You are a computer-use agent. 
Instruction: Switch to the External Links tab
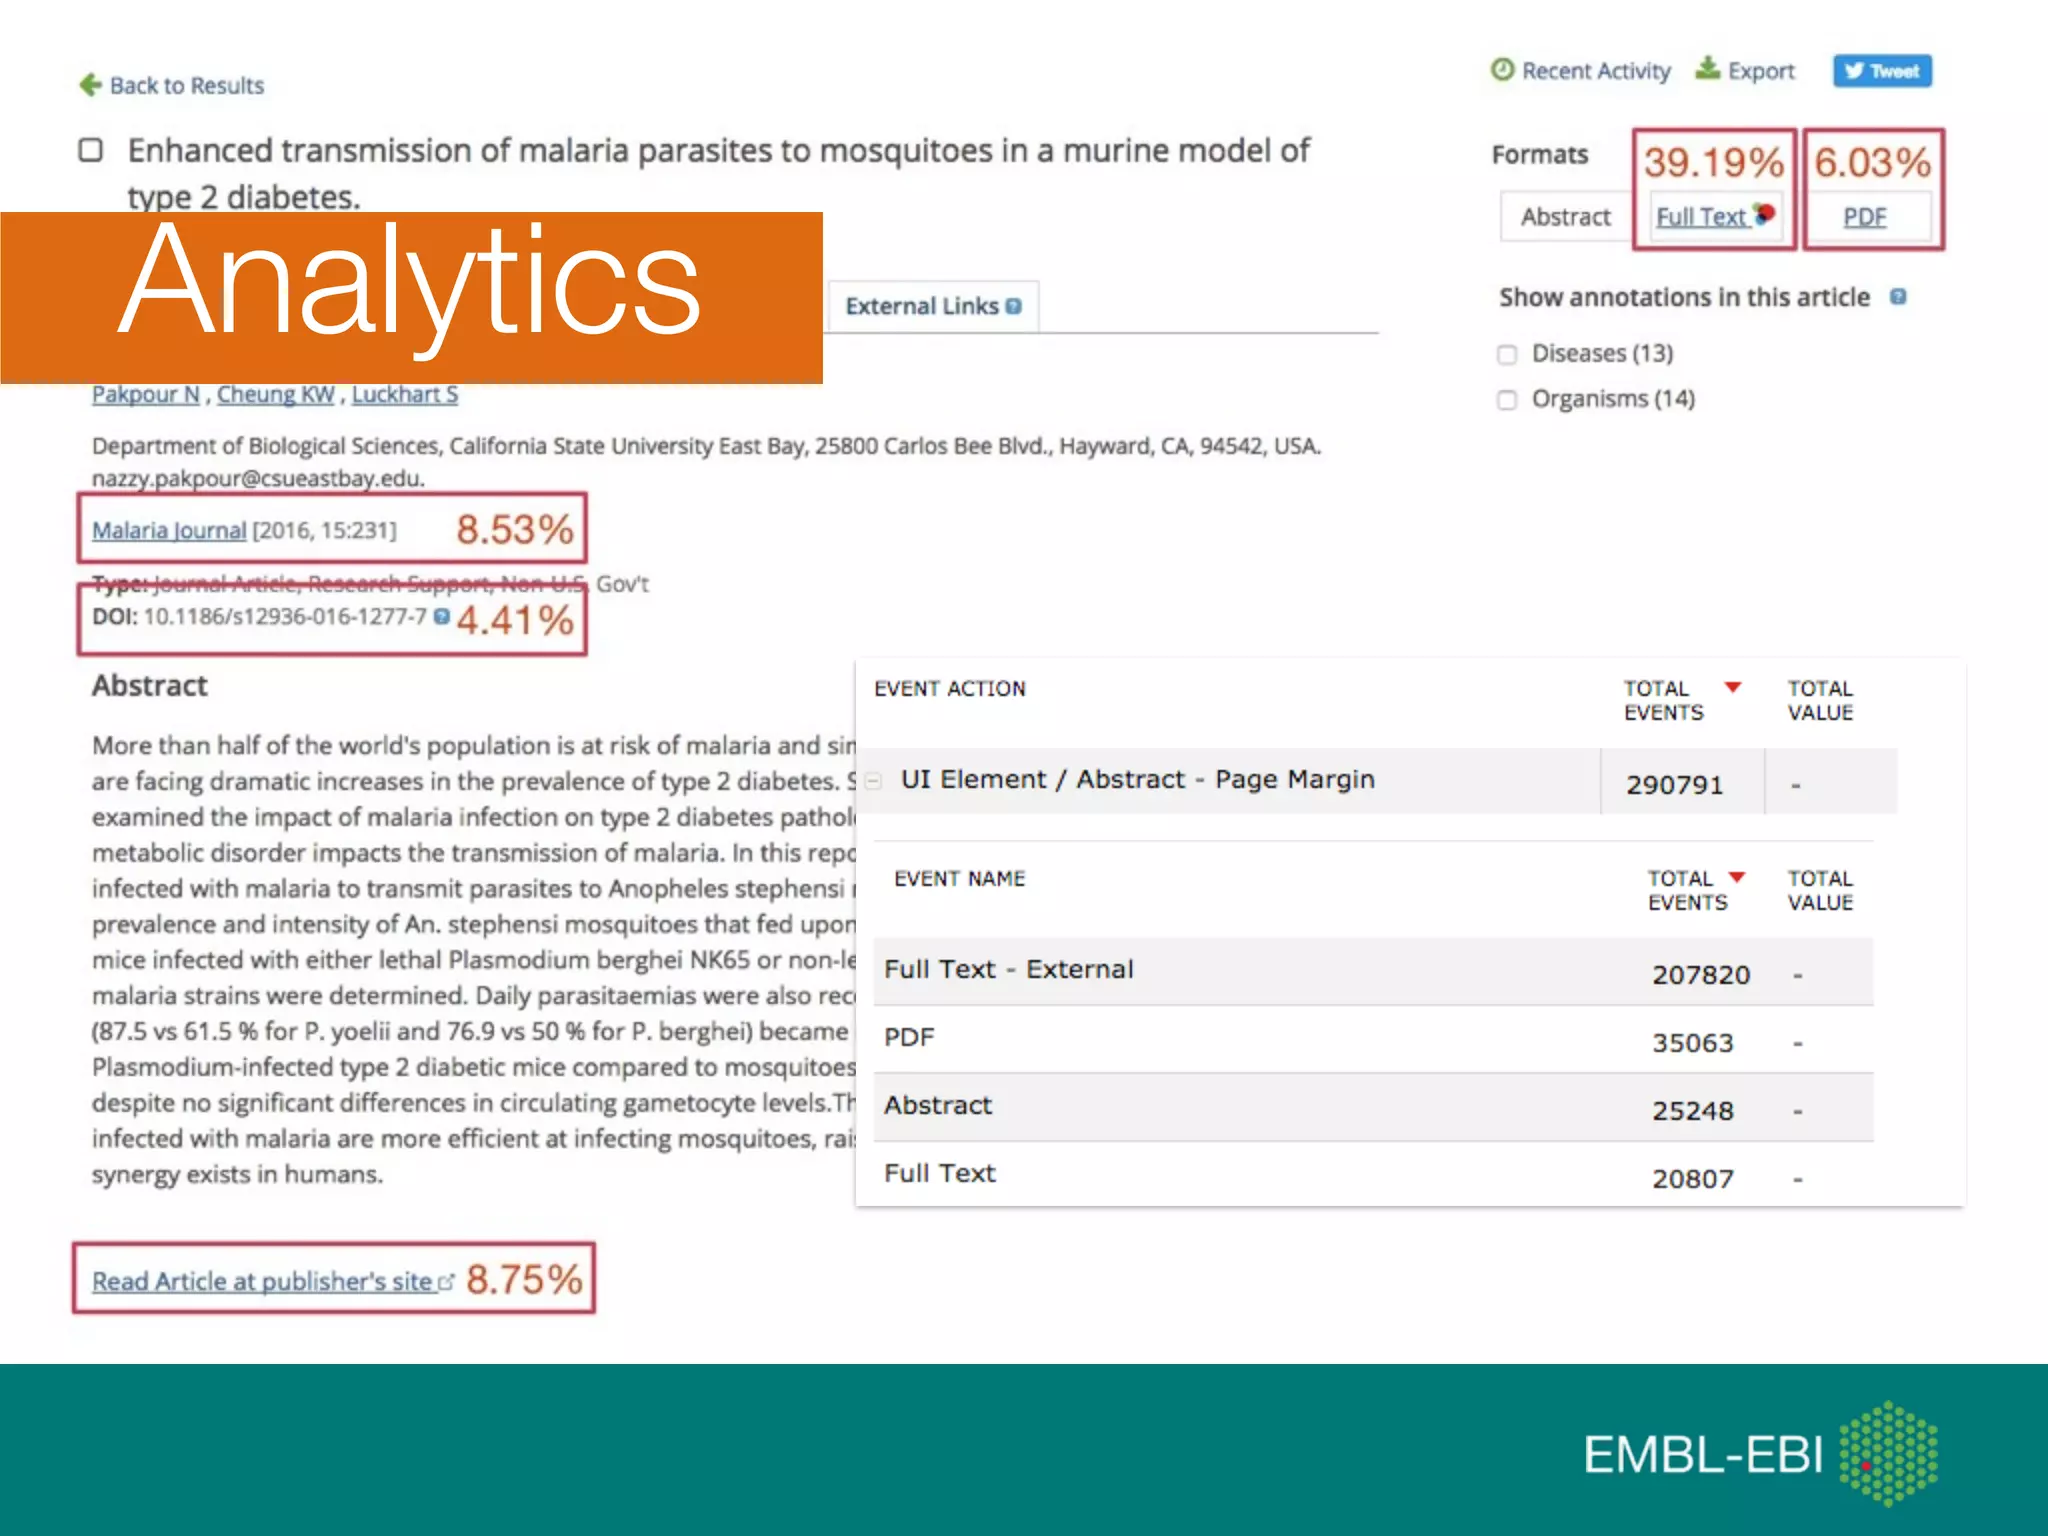(932, 306)
